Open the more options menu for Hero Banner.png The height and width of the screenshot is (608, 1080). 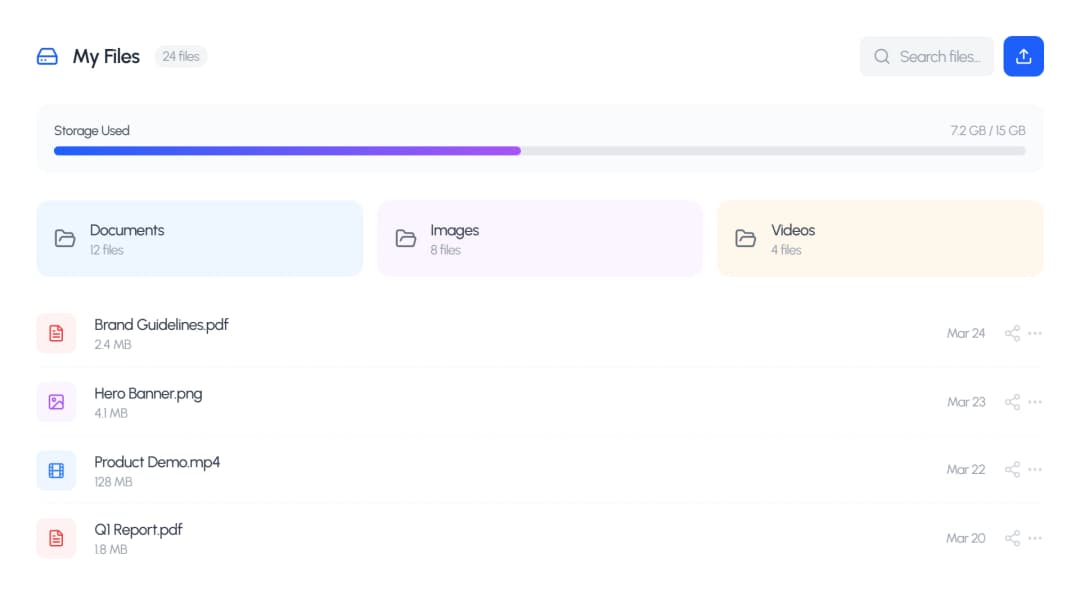tap(1035, 401)
